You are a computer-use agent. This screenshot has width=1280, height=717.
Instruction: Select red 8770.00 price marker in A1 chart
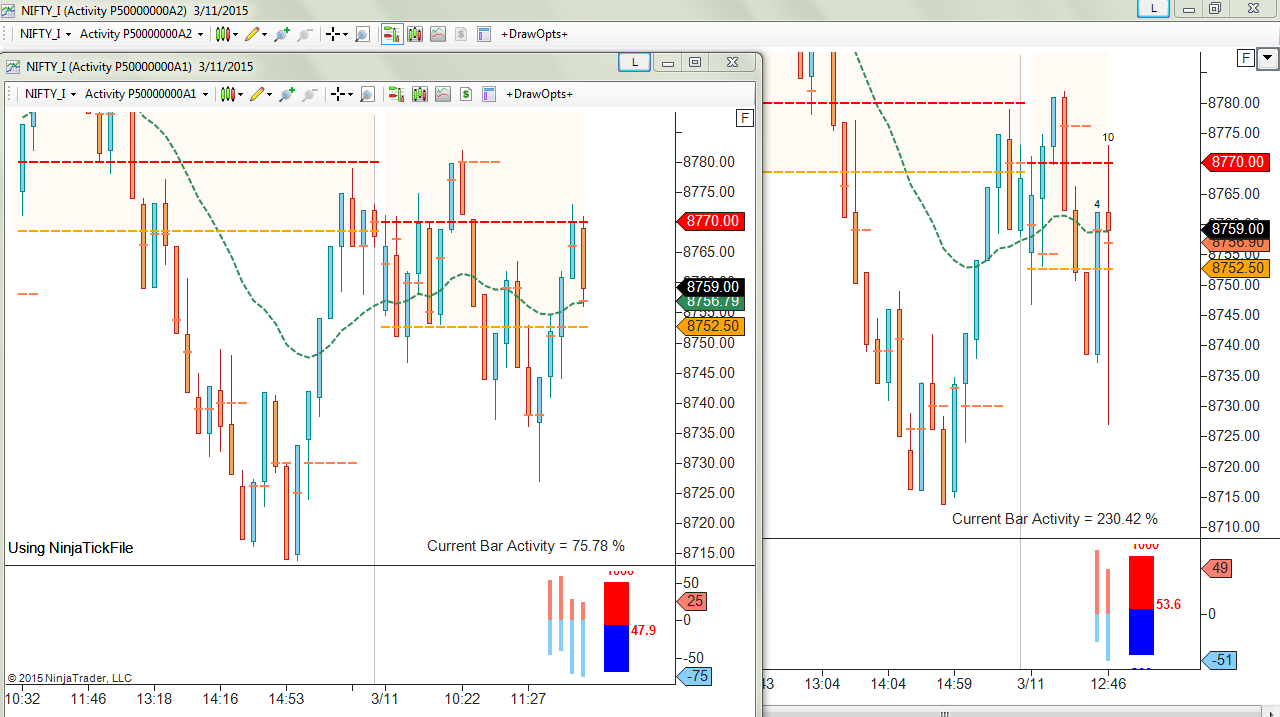(711, 221)
